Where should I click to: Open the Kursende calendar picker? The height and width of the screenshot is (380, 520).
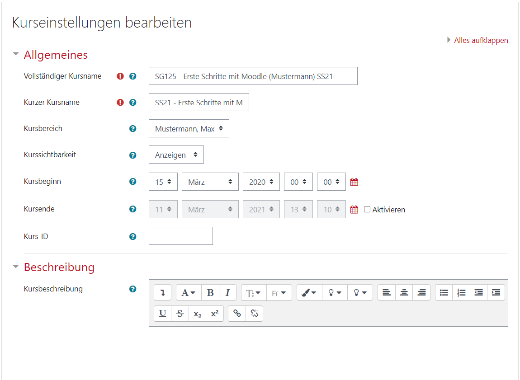[x=354, y=210]
